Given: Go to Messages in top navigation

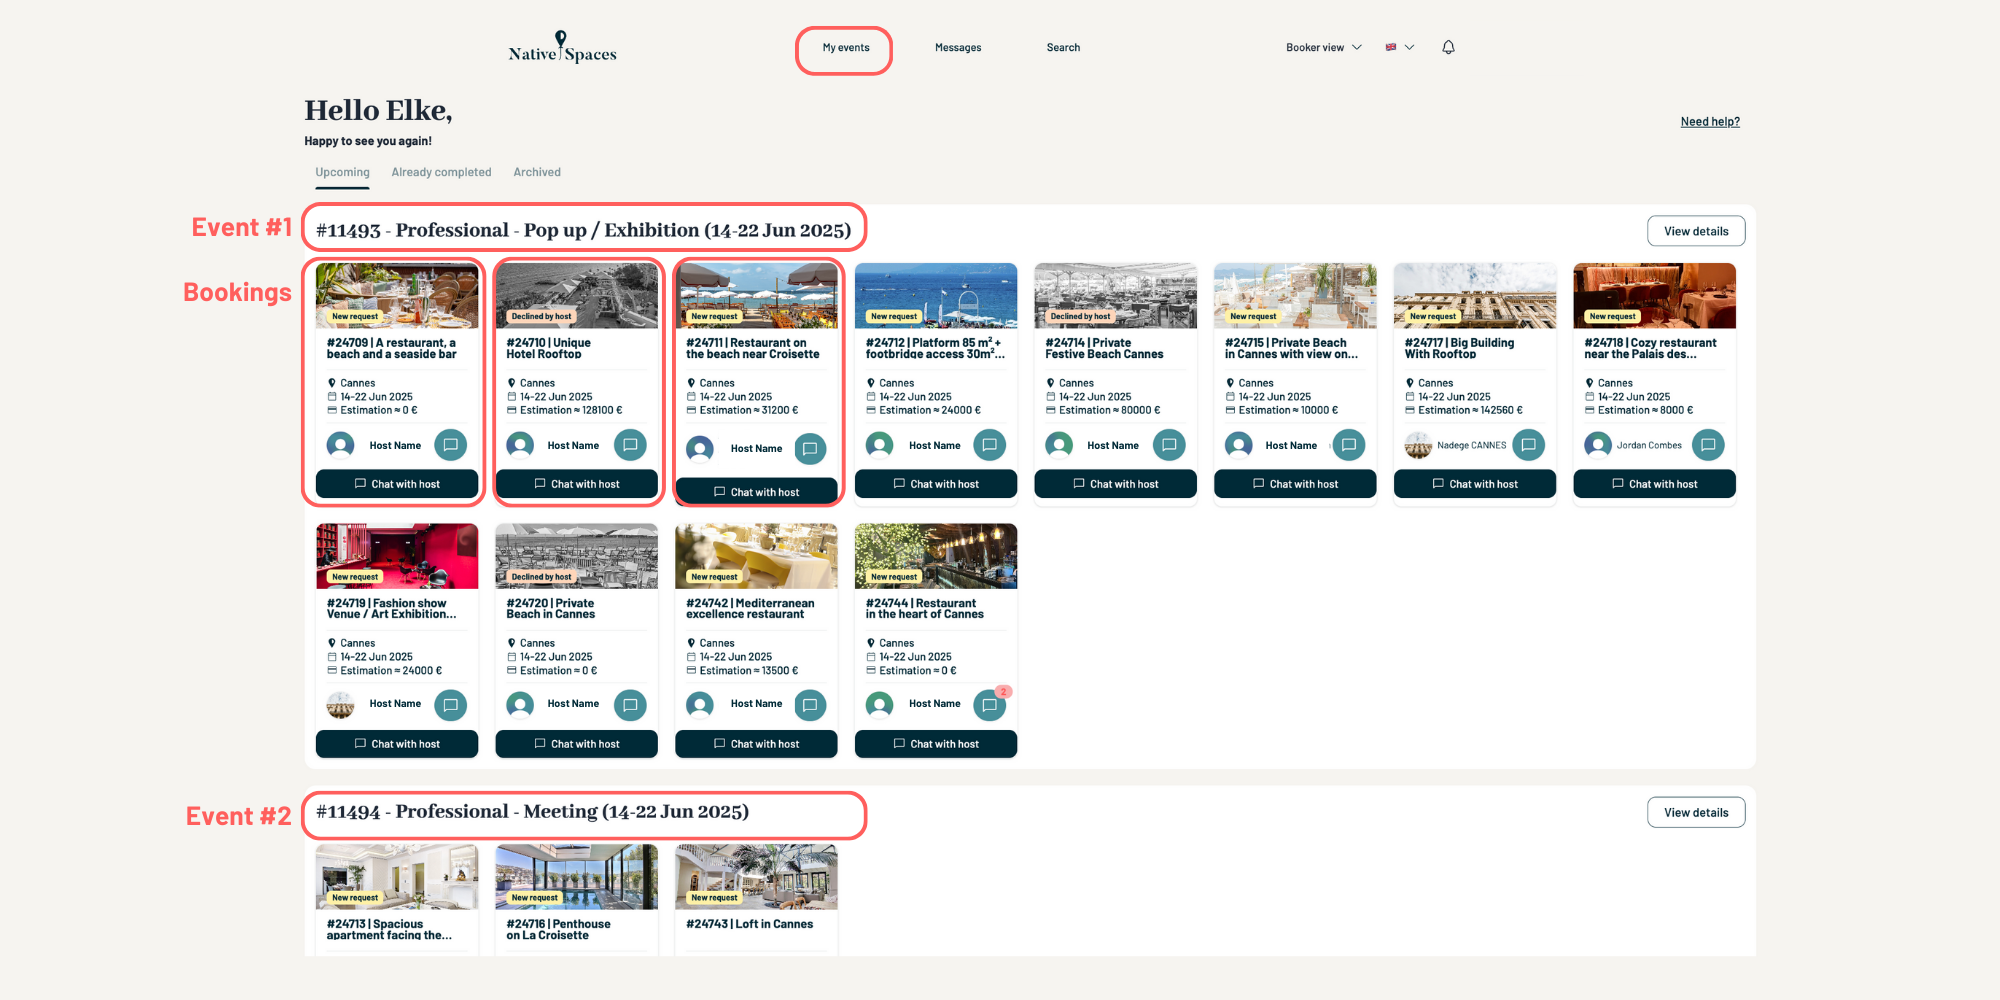Looking at the screenshot, I should point(957,48).
